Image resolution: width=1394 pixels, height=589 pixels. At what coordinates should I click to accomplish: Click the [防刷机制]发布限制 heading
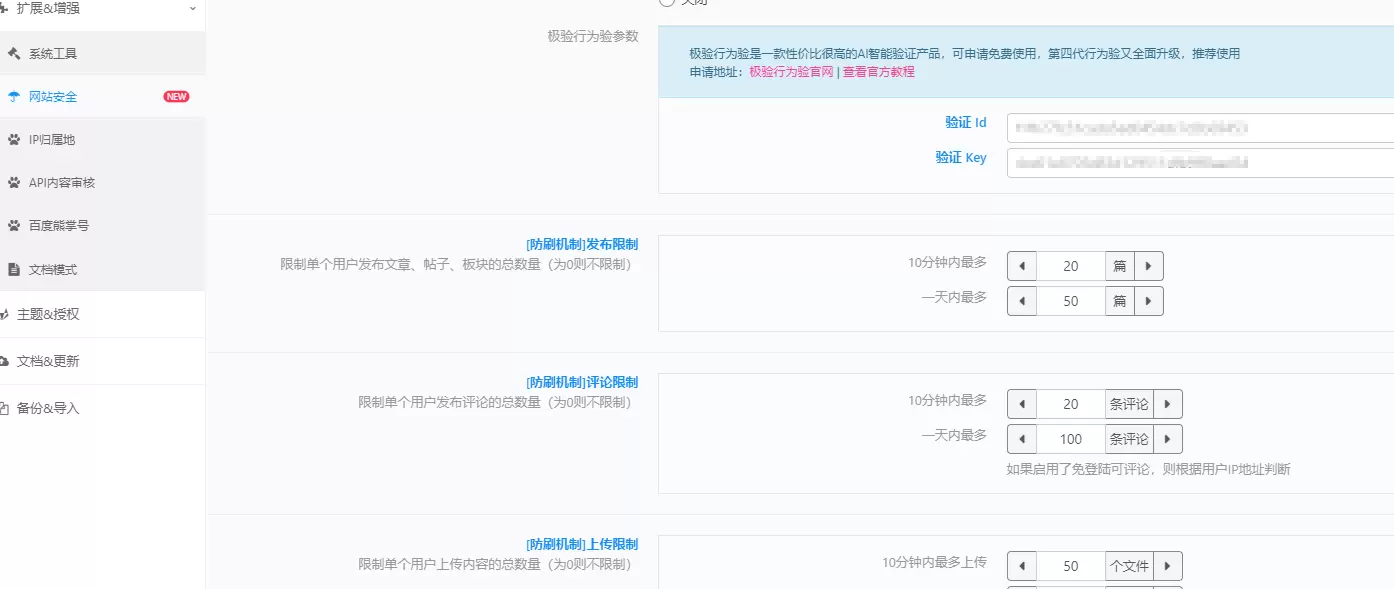[582, 244]
